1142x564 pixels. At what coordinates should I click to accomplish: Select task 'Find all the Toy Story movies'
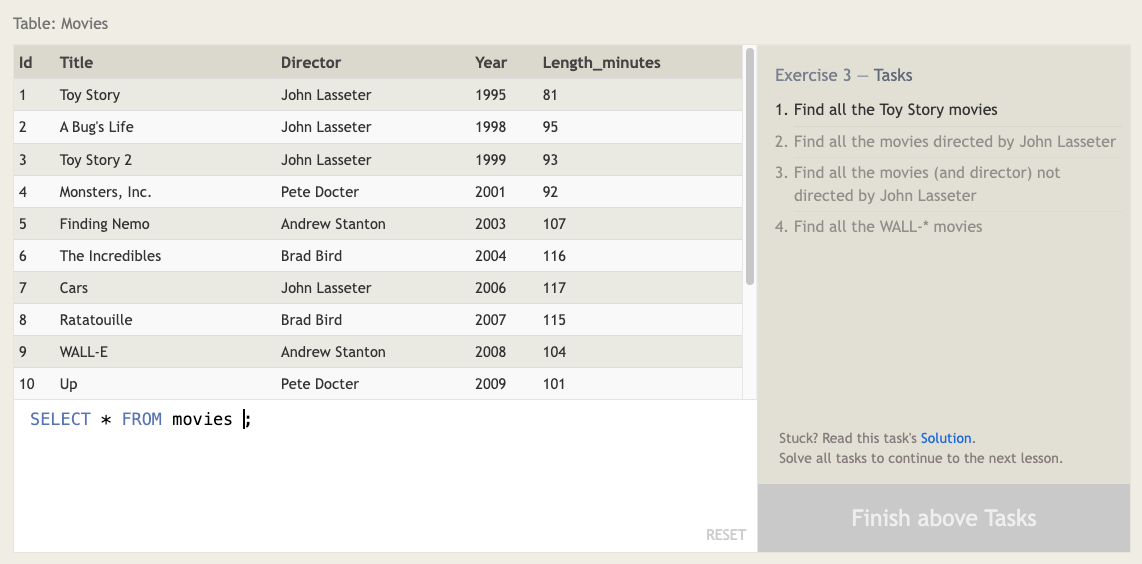pyautogui.click(x=895, y=110)
